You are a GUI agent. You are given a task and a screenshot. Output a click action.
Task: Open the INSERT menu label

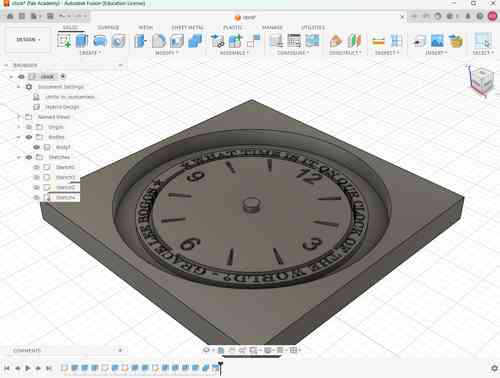[x=436, y=53]
